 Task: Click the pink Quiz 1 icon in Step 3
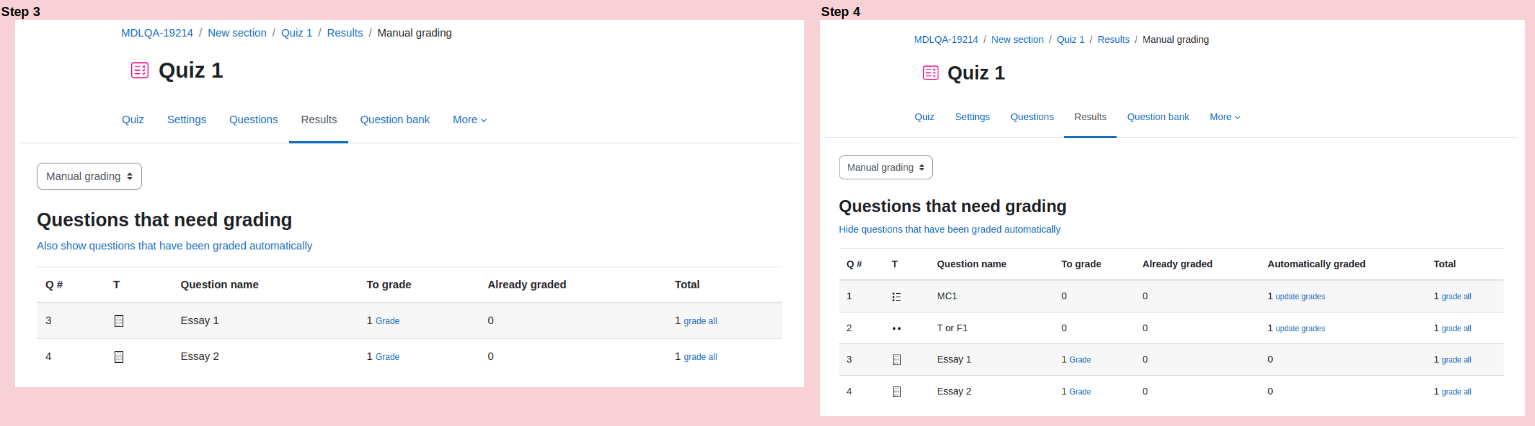(139, 70)
